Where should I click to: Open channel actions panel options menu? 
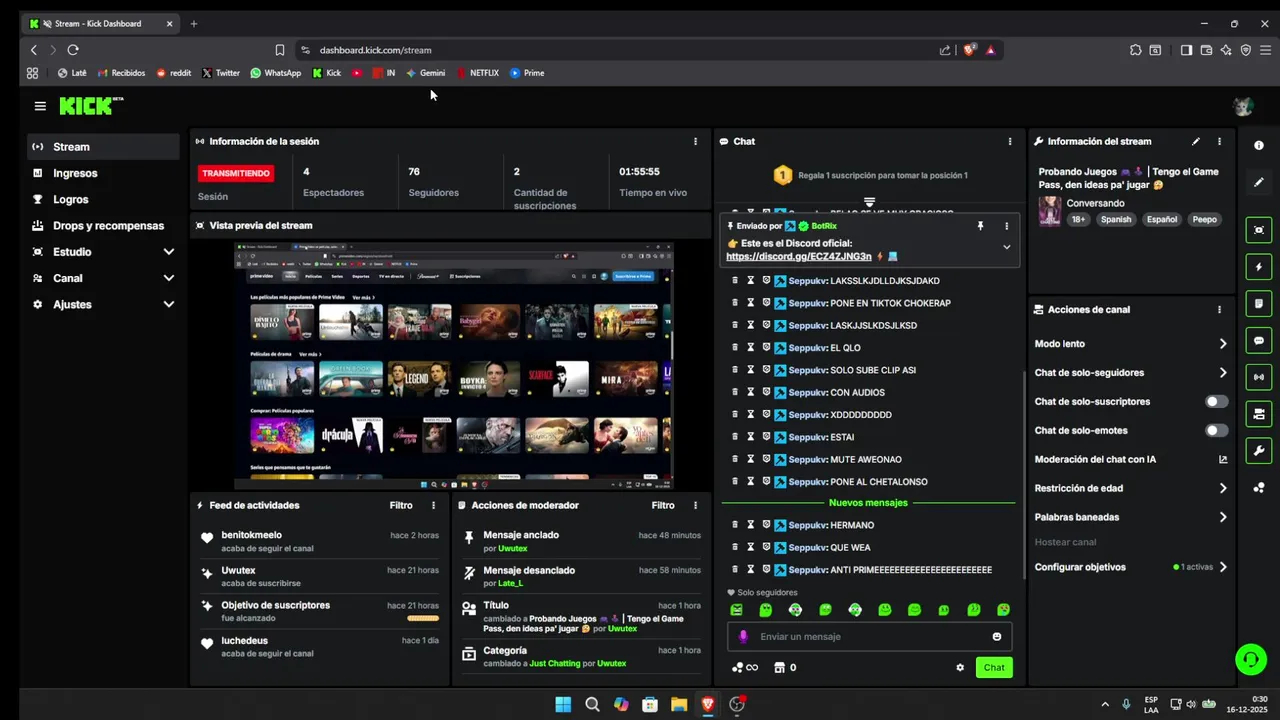pos(1219,310)
